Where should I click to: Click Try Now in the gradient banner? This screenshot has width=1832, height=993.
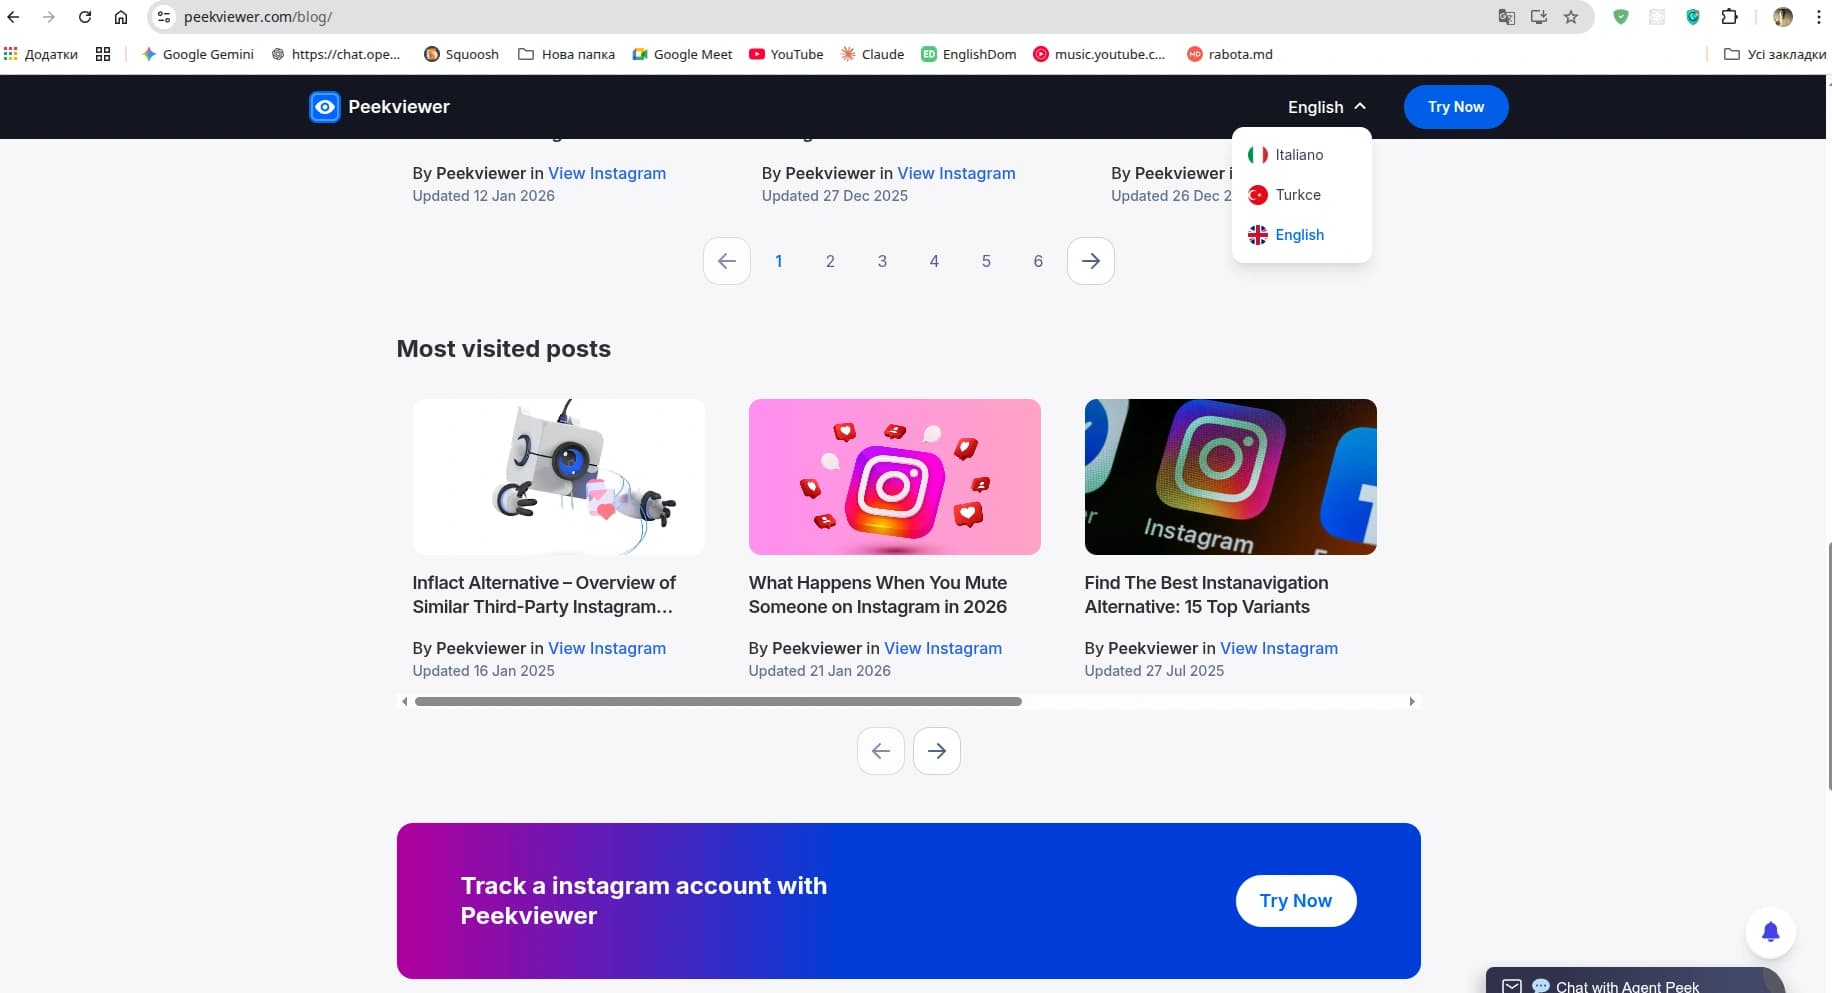tap(1296, 901)
